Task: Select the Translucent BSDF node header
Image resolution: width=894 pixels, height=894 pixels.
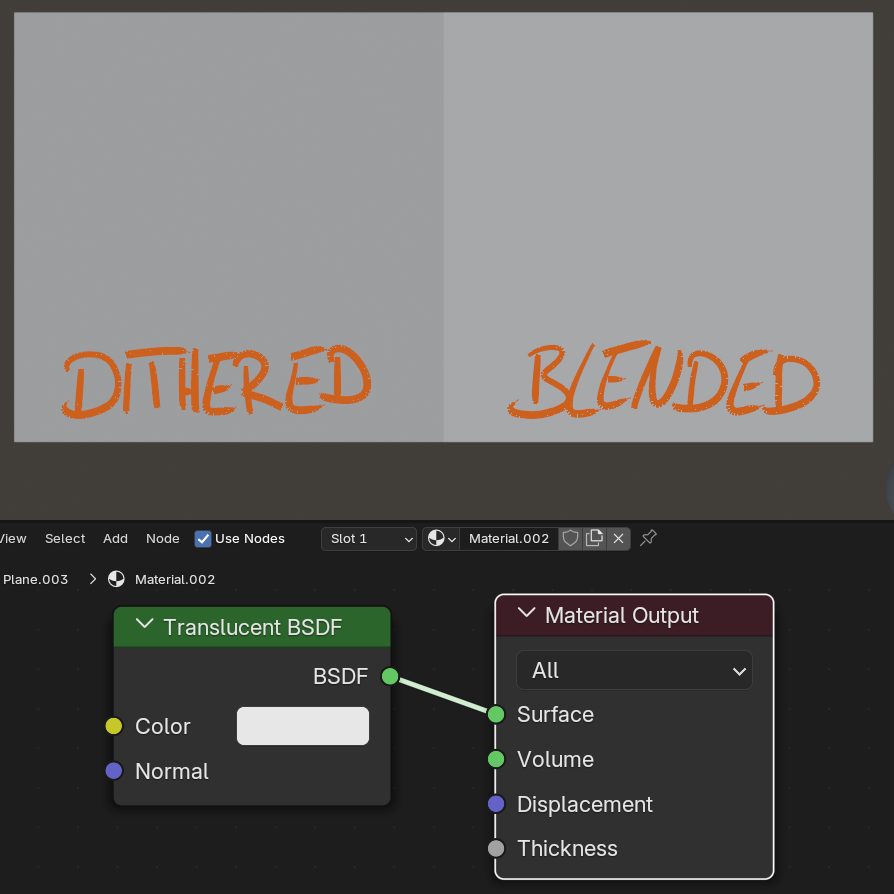Action: [252, 627]
